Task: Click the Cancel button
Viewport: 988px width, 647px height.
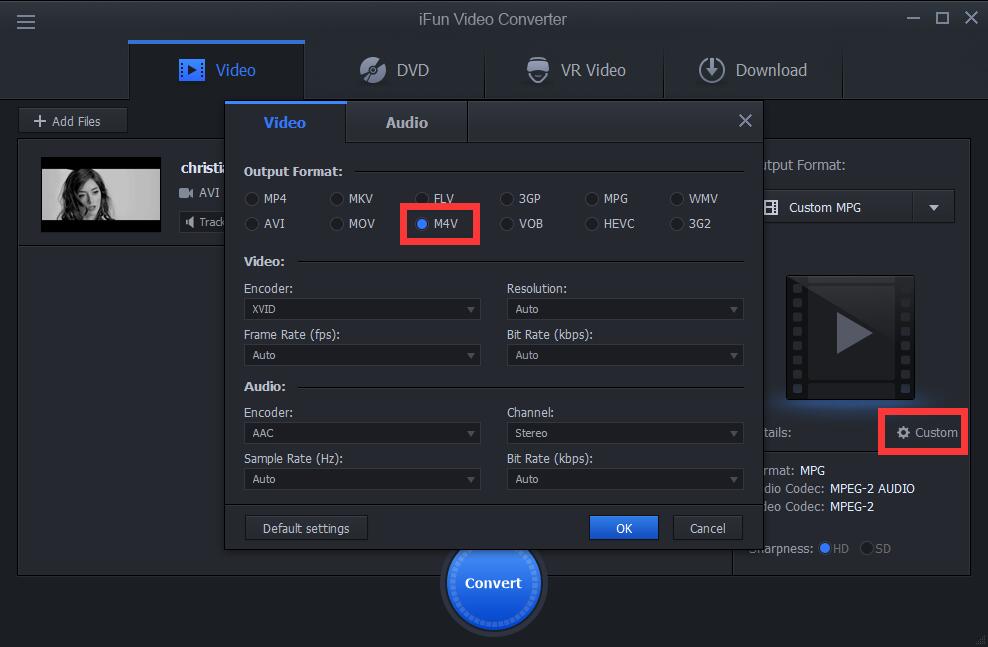Action: click(708, 528)
